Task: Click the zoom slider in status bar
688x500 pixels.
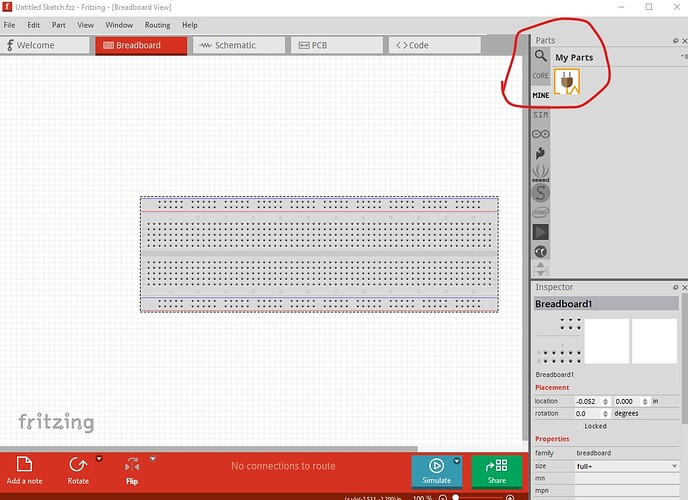Action: (x=458, y=497)
